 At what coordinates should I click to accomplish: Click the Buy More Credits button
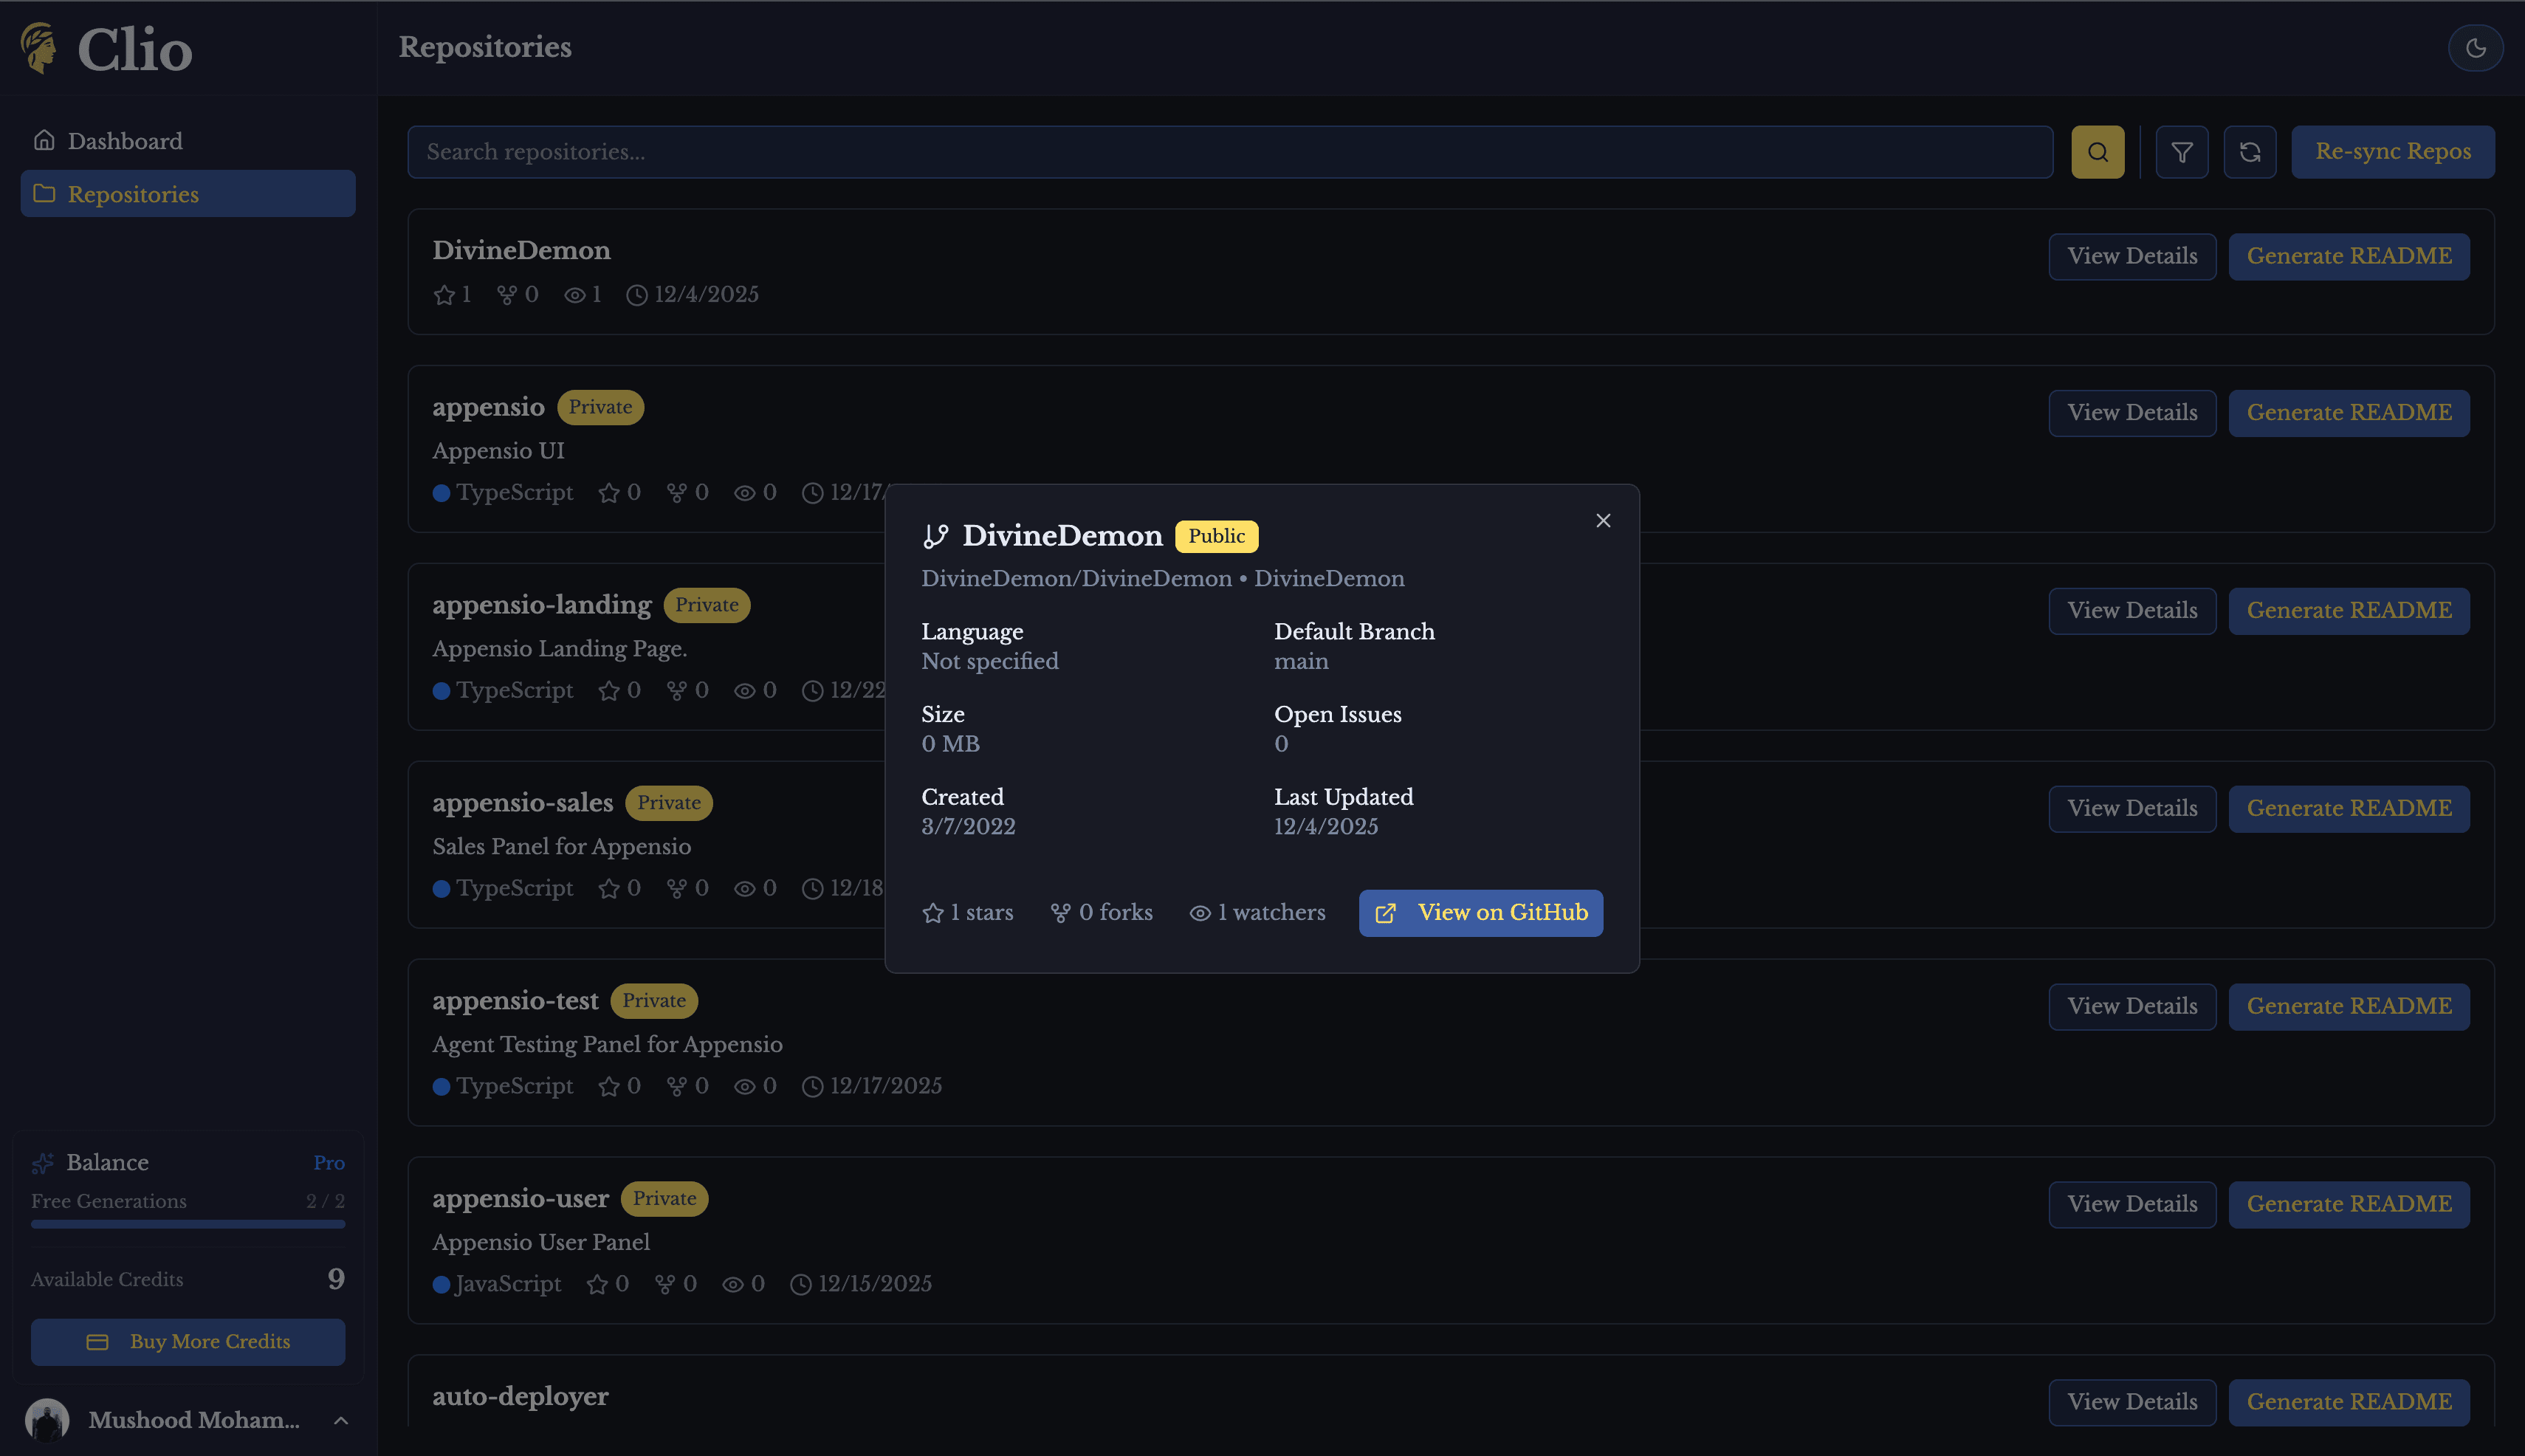(x=188, y=1342)
